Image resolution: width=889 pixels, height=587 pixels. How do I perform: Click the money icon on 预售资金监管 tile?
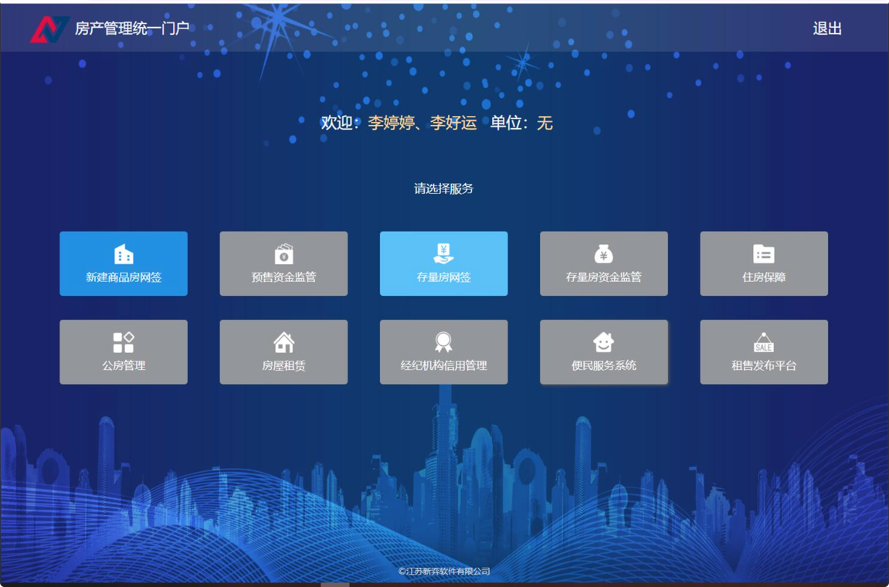click(284, 254)
